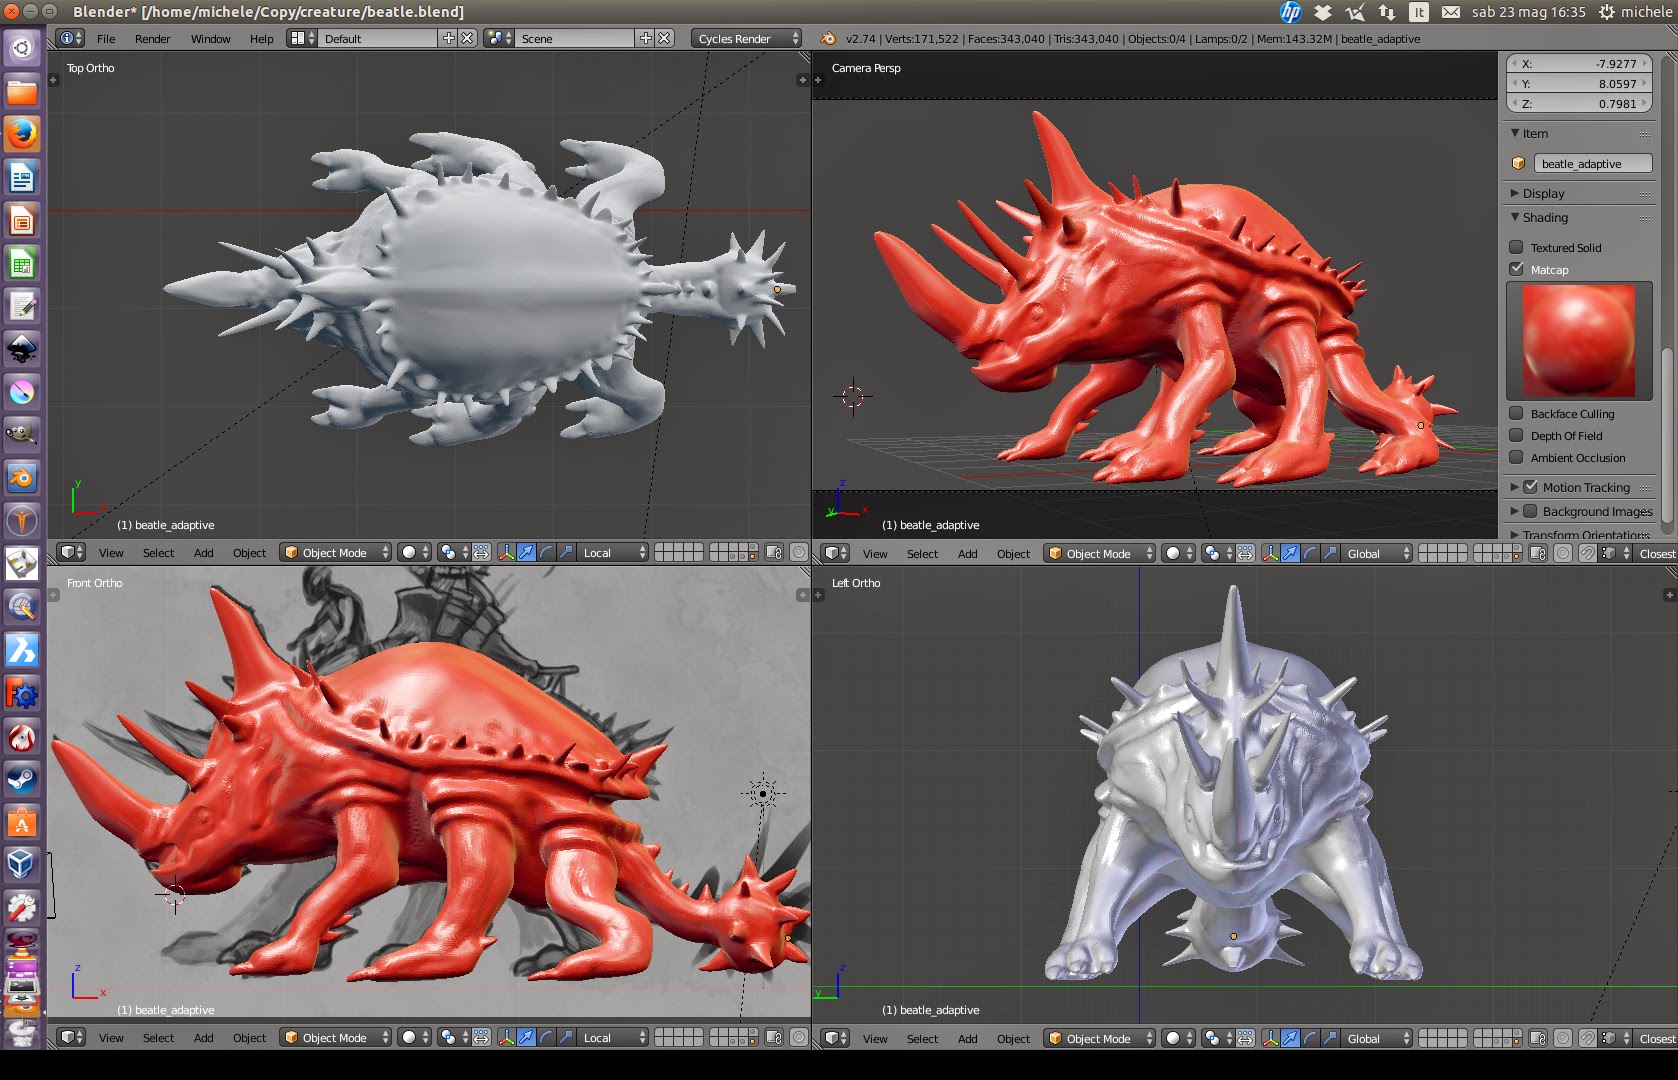
Task: Click viewport shading sphere icon in Front Ortho header
Action: [413, 1038]
